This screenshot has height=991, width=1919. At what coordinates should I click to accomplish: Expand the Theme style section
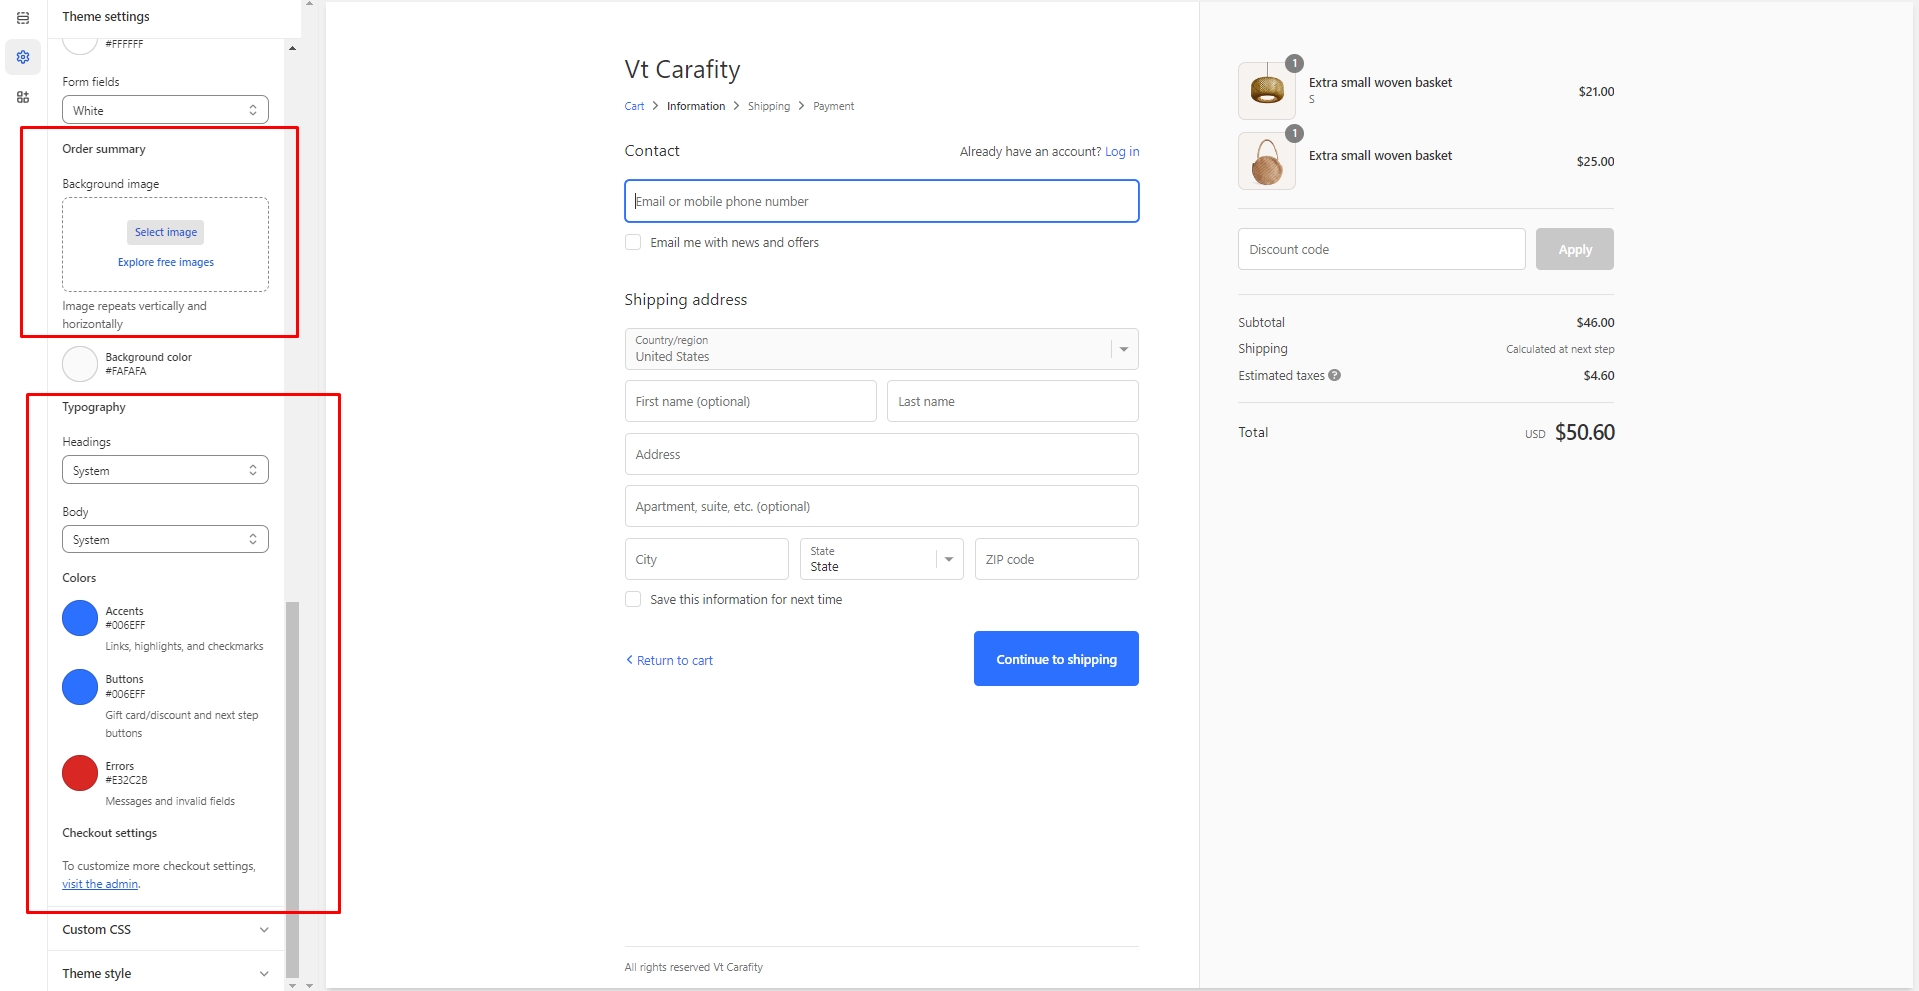(165, 973)
